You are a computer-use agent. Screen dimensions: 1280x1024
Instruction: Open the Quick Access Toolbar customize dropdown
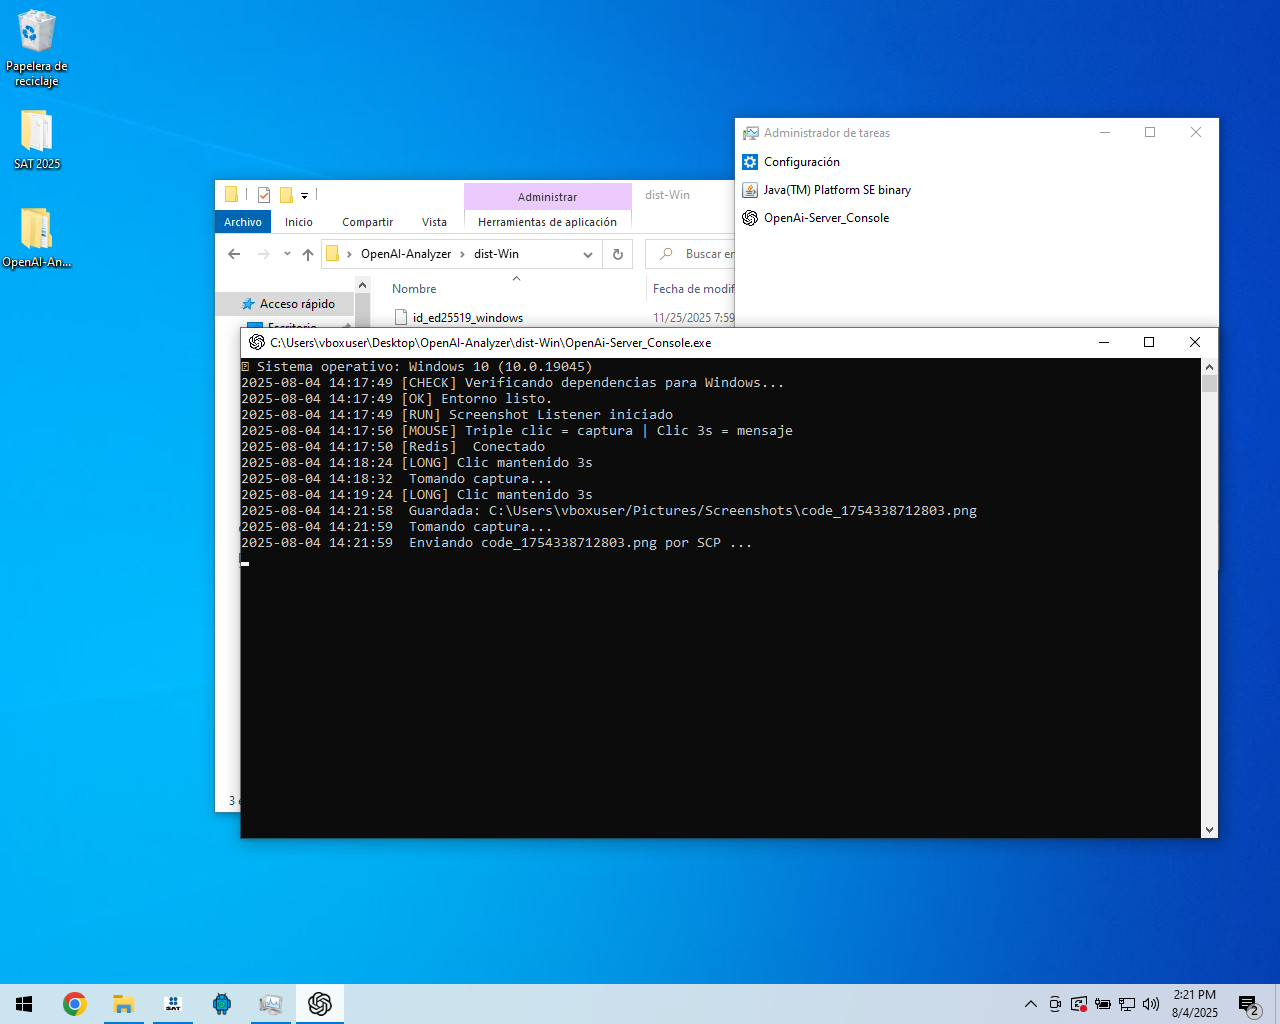[x=305, y=196]
